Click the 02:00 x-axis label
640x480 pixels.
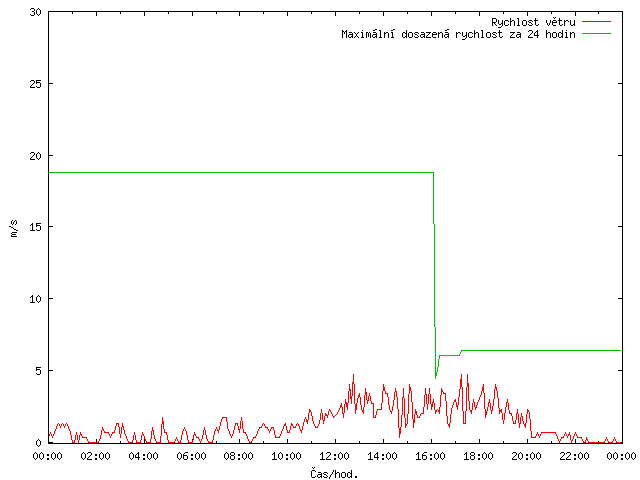click(96, 456)
